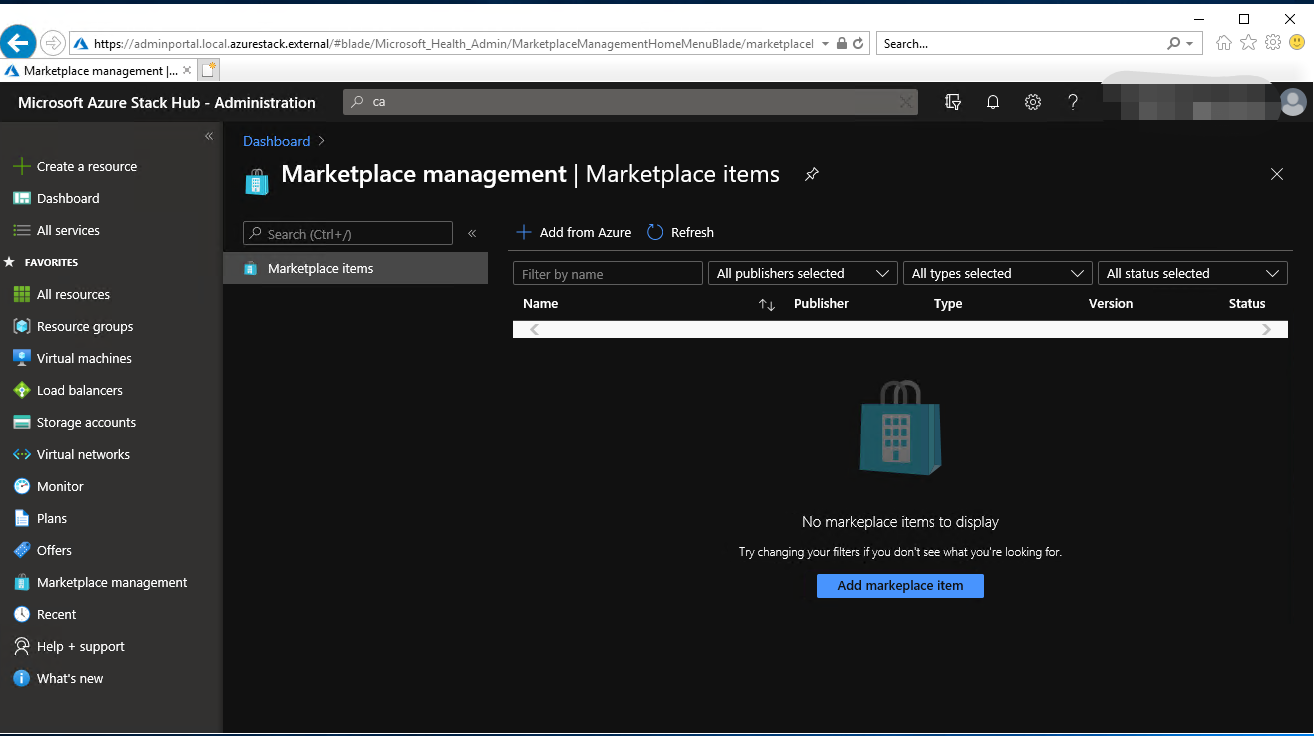Image resolution: width=1314 pixels, height=736 pixels.
Task: Open portal Settings gear icon
Action: coord(1033,102)
